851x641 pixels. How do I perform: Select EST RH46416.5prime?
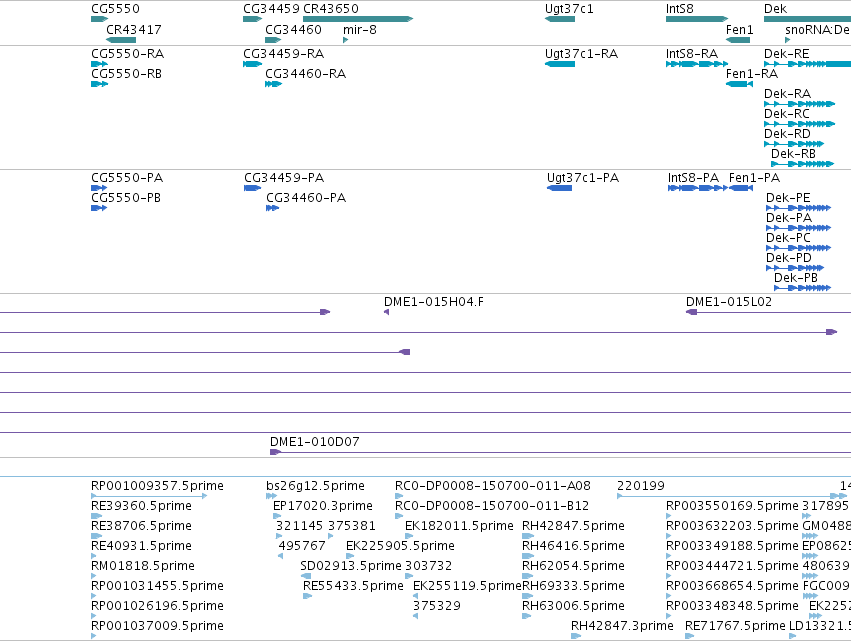[x=573, y=546]
